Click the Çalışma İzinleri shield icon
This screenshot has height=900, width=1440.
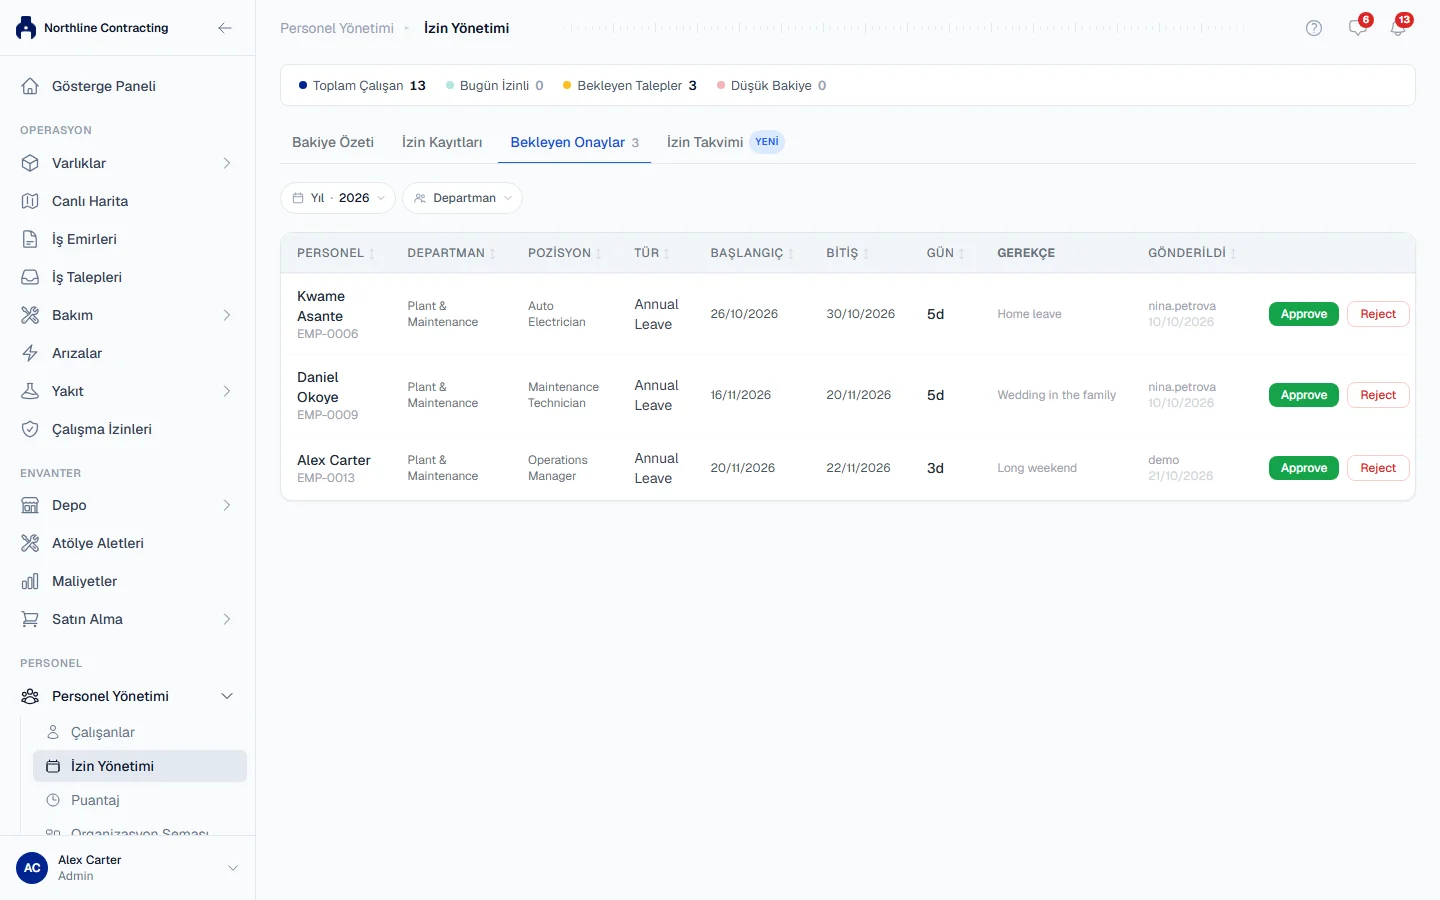30,429
